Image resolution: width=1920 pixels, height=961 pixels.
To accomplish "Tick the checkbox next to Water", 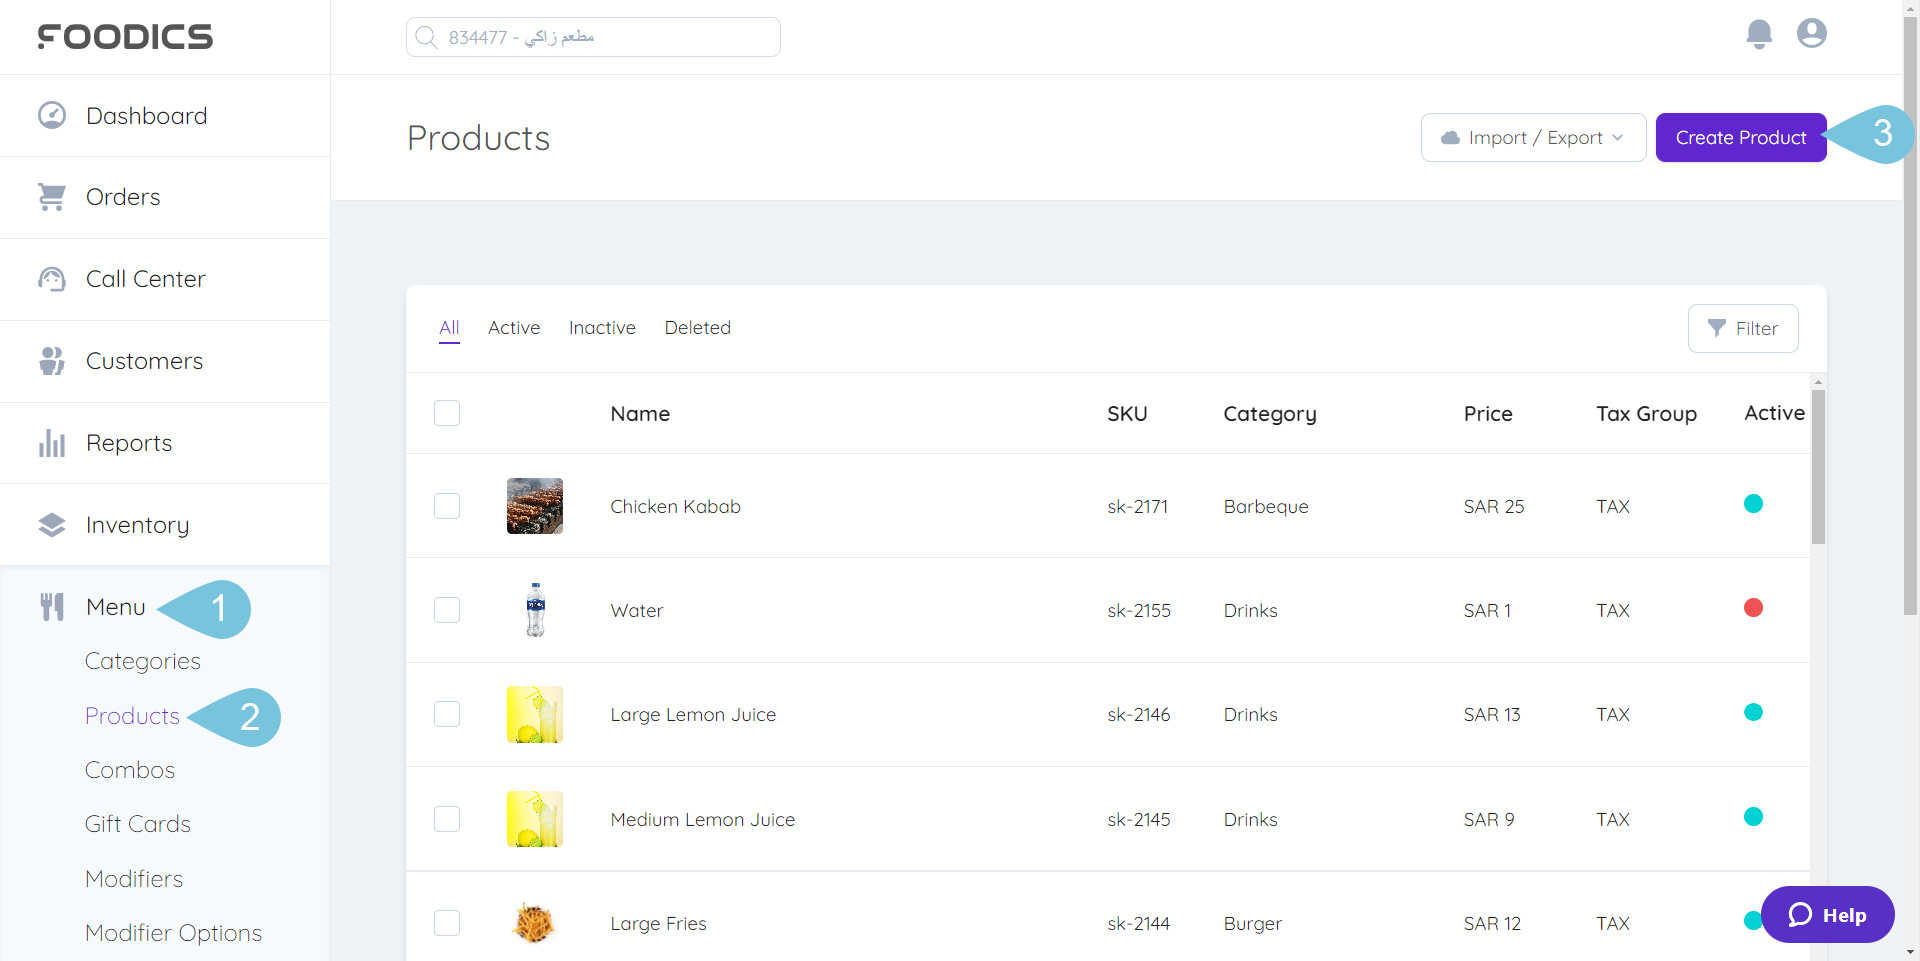I will click(x=447, y=610).
